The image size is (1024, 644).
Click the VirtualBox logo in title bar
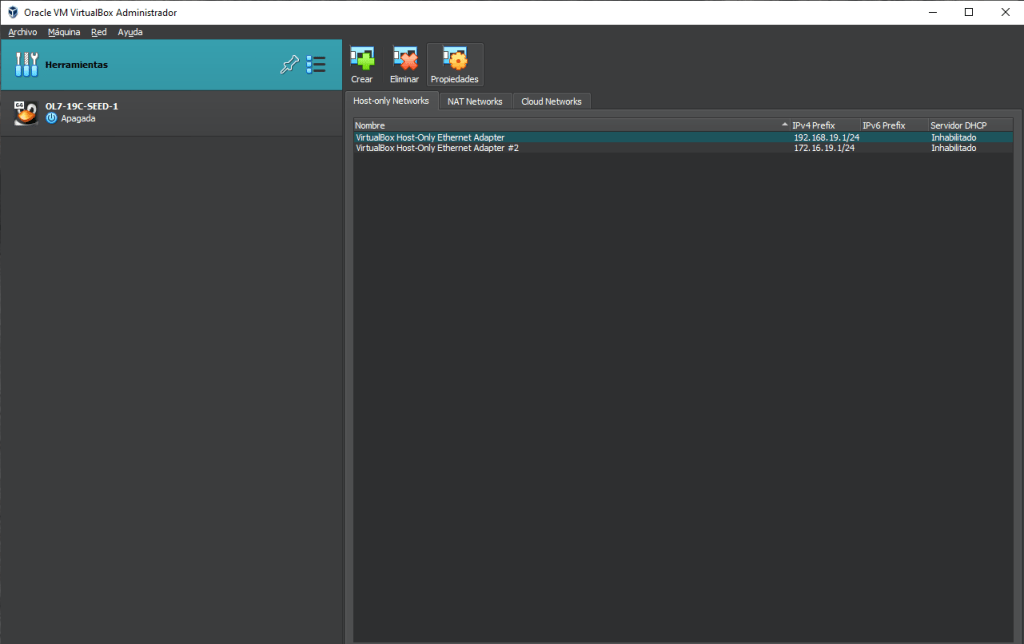[x=12, y=12]
